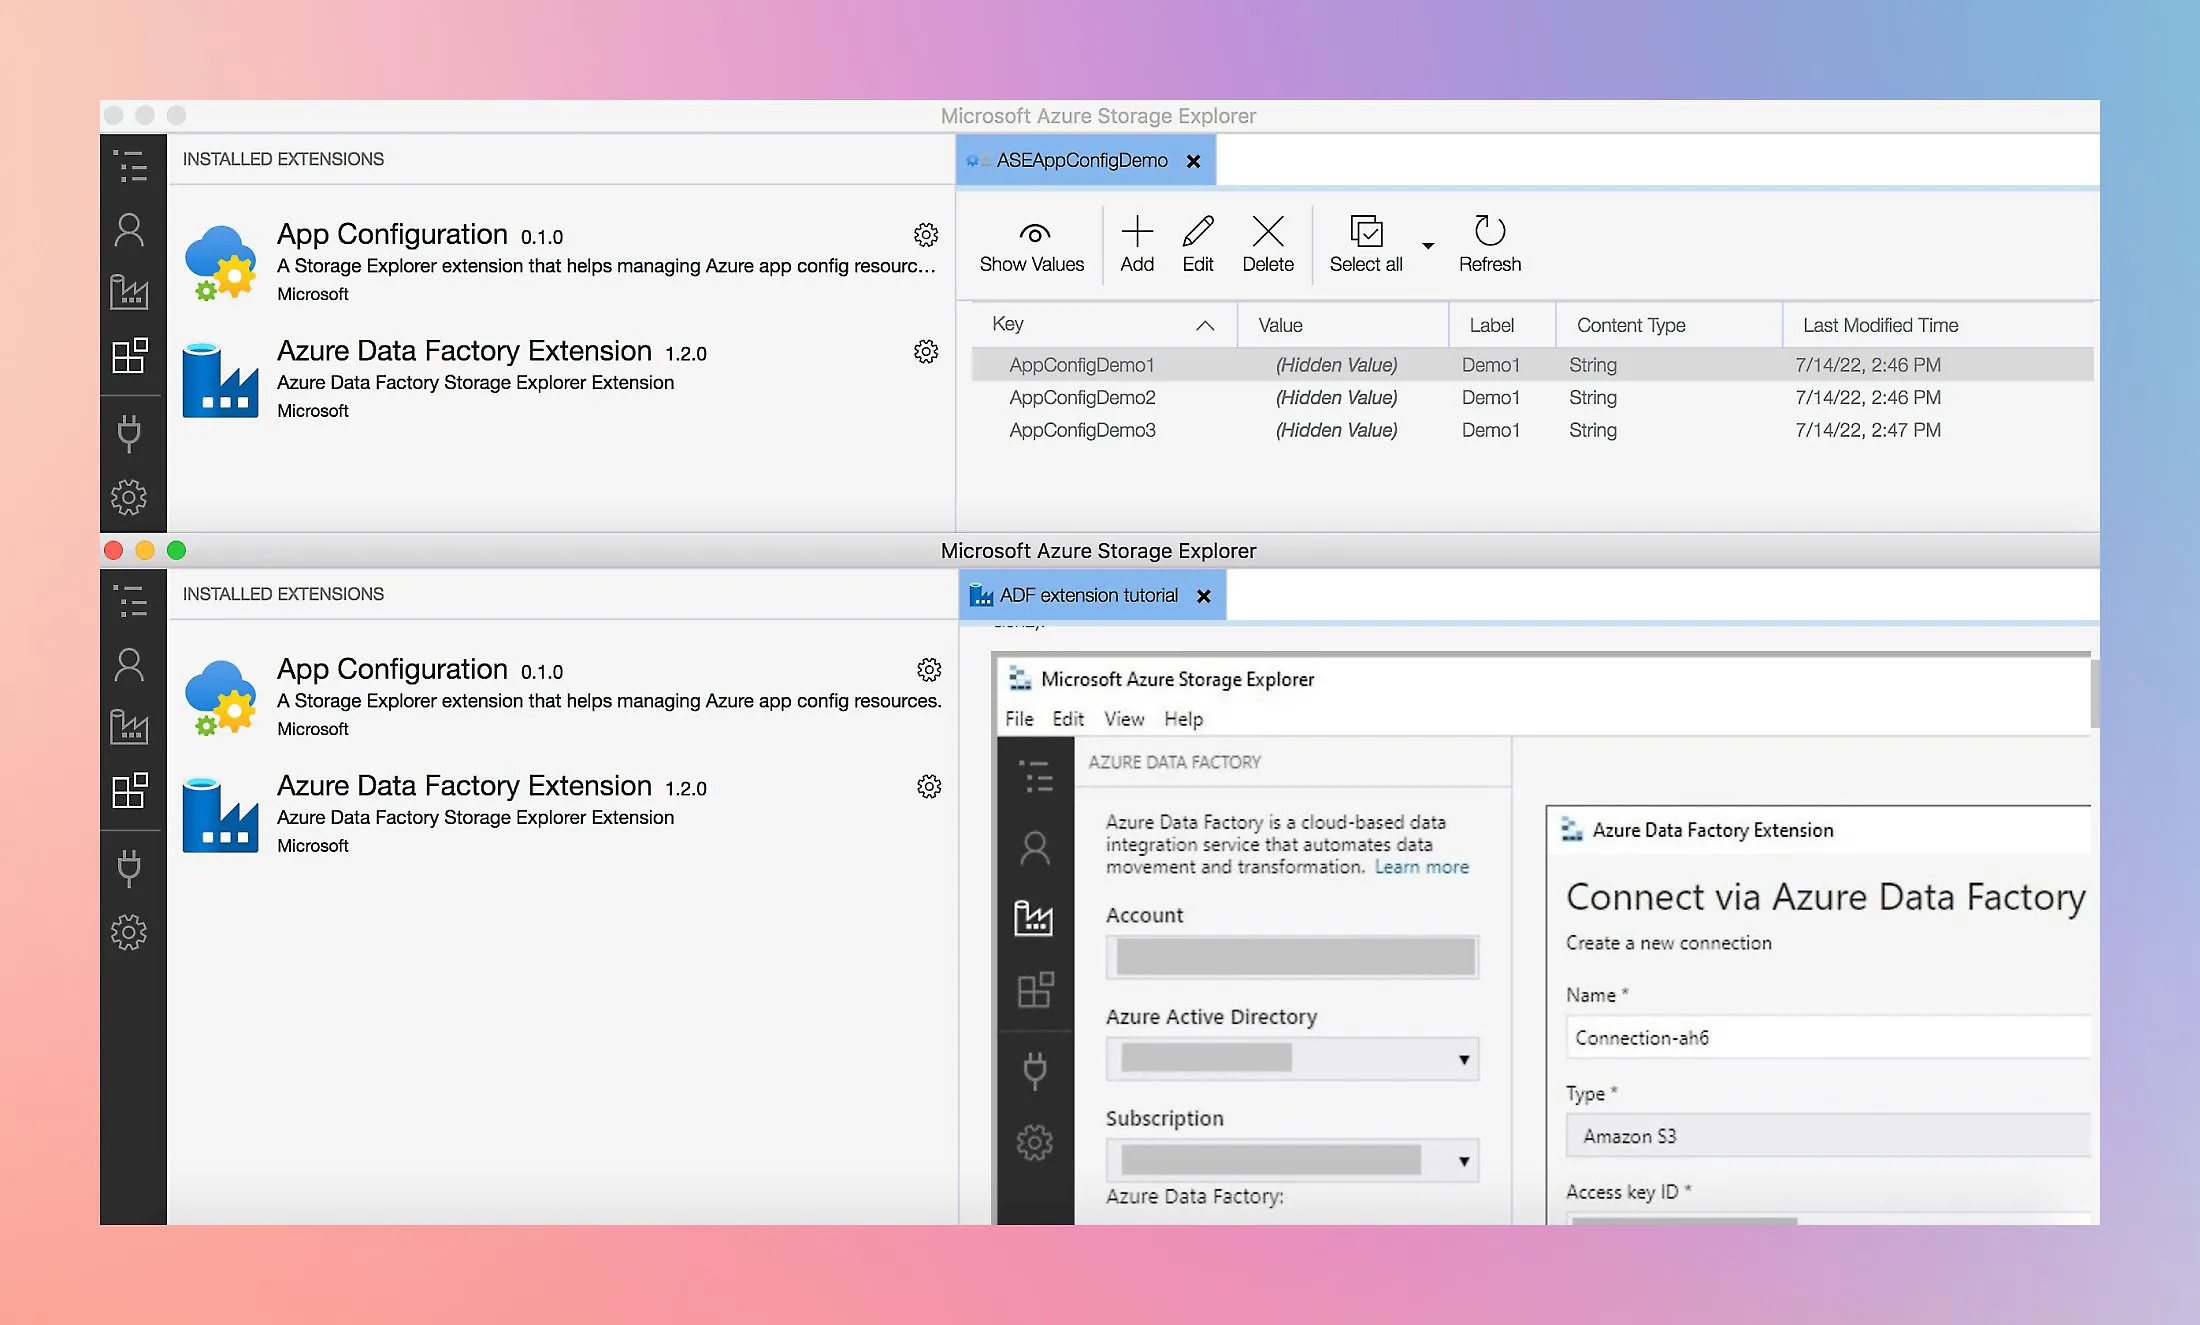
Task: Open Account person icon in upper window sidebar
Action: coord(129,230)
